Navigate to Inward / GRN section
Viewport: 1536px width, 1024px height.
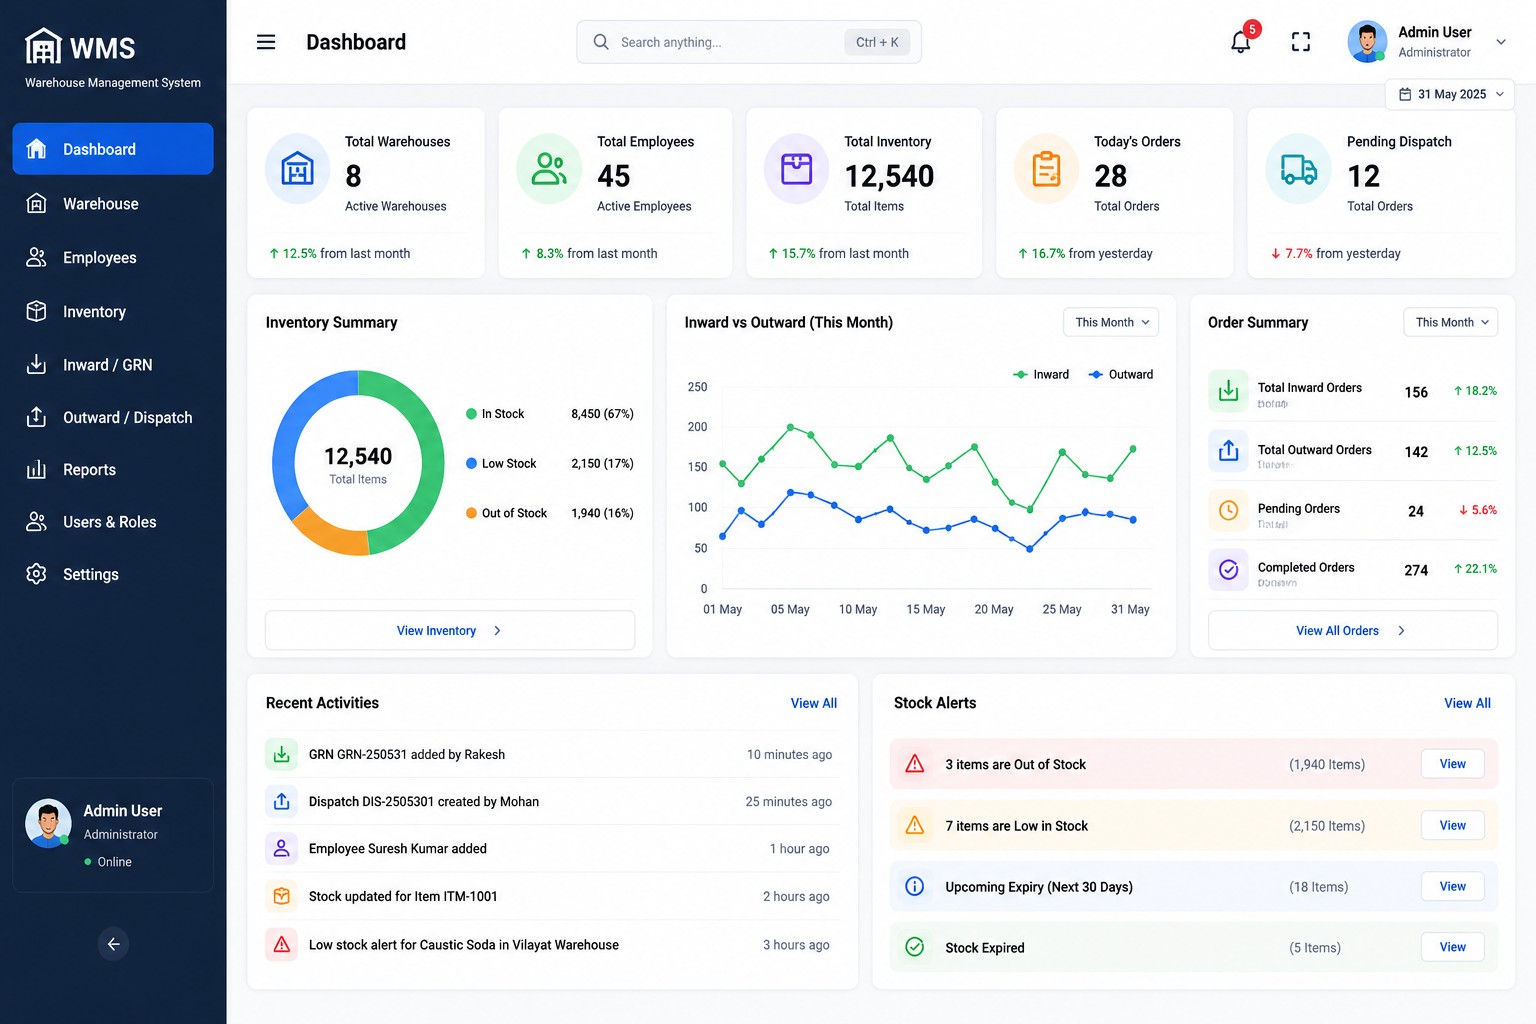(113, 365)
